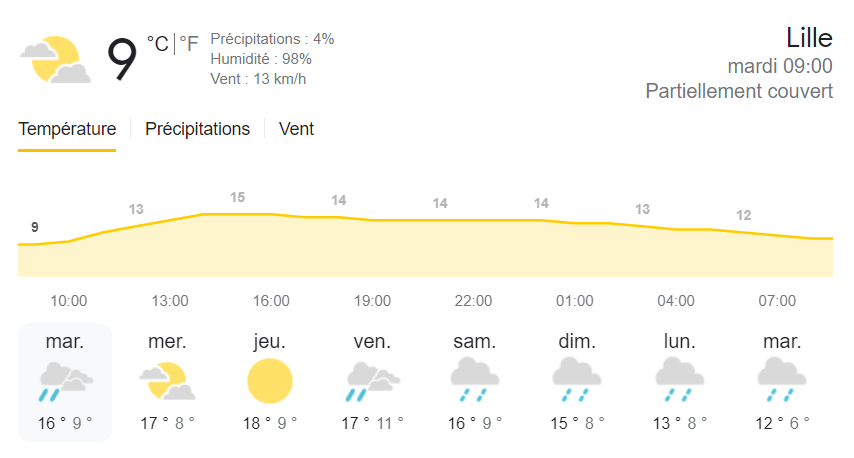The image size is (854, 458).
Task: Switch to the Précipitations tab
Action: click(x=197, y=129)
